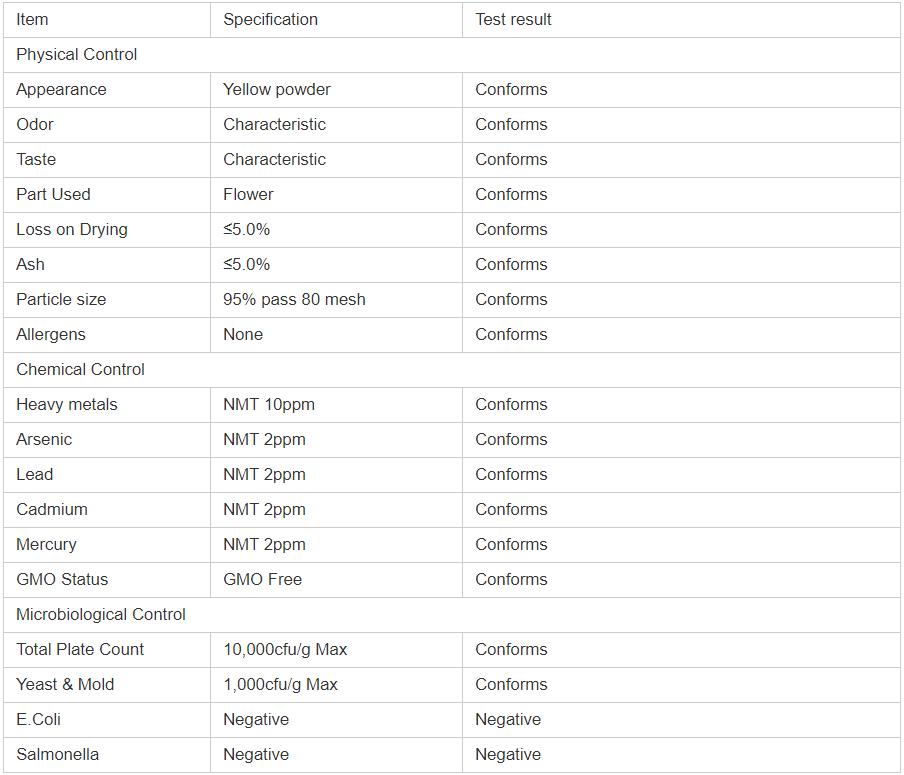
Task: Click the GMO Free specification cell
Action: [262, 580]
